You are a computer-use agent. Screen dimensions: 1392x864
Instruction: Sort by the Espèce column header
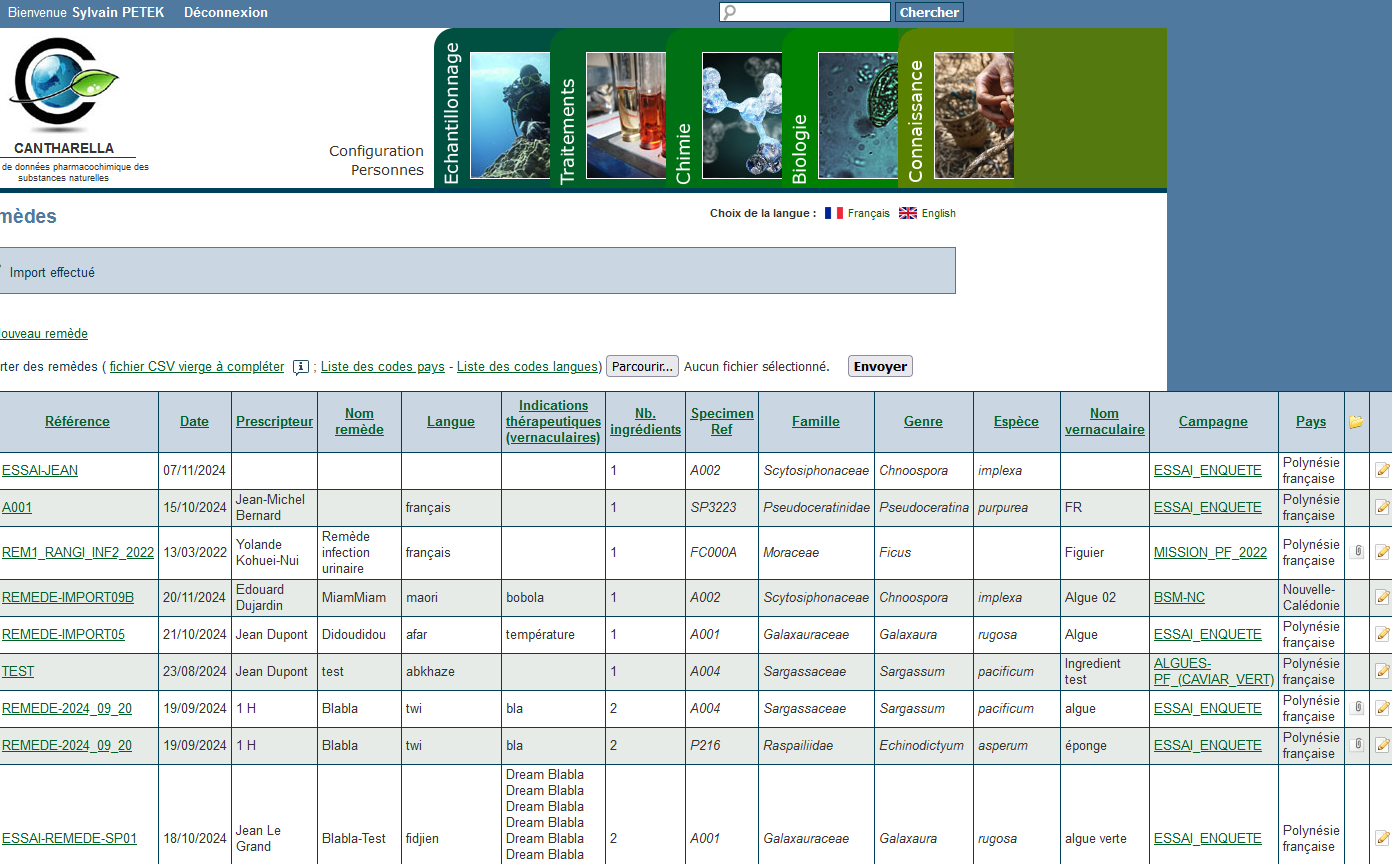pos(1016,422)
